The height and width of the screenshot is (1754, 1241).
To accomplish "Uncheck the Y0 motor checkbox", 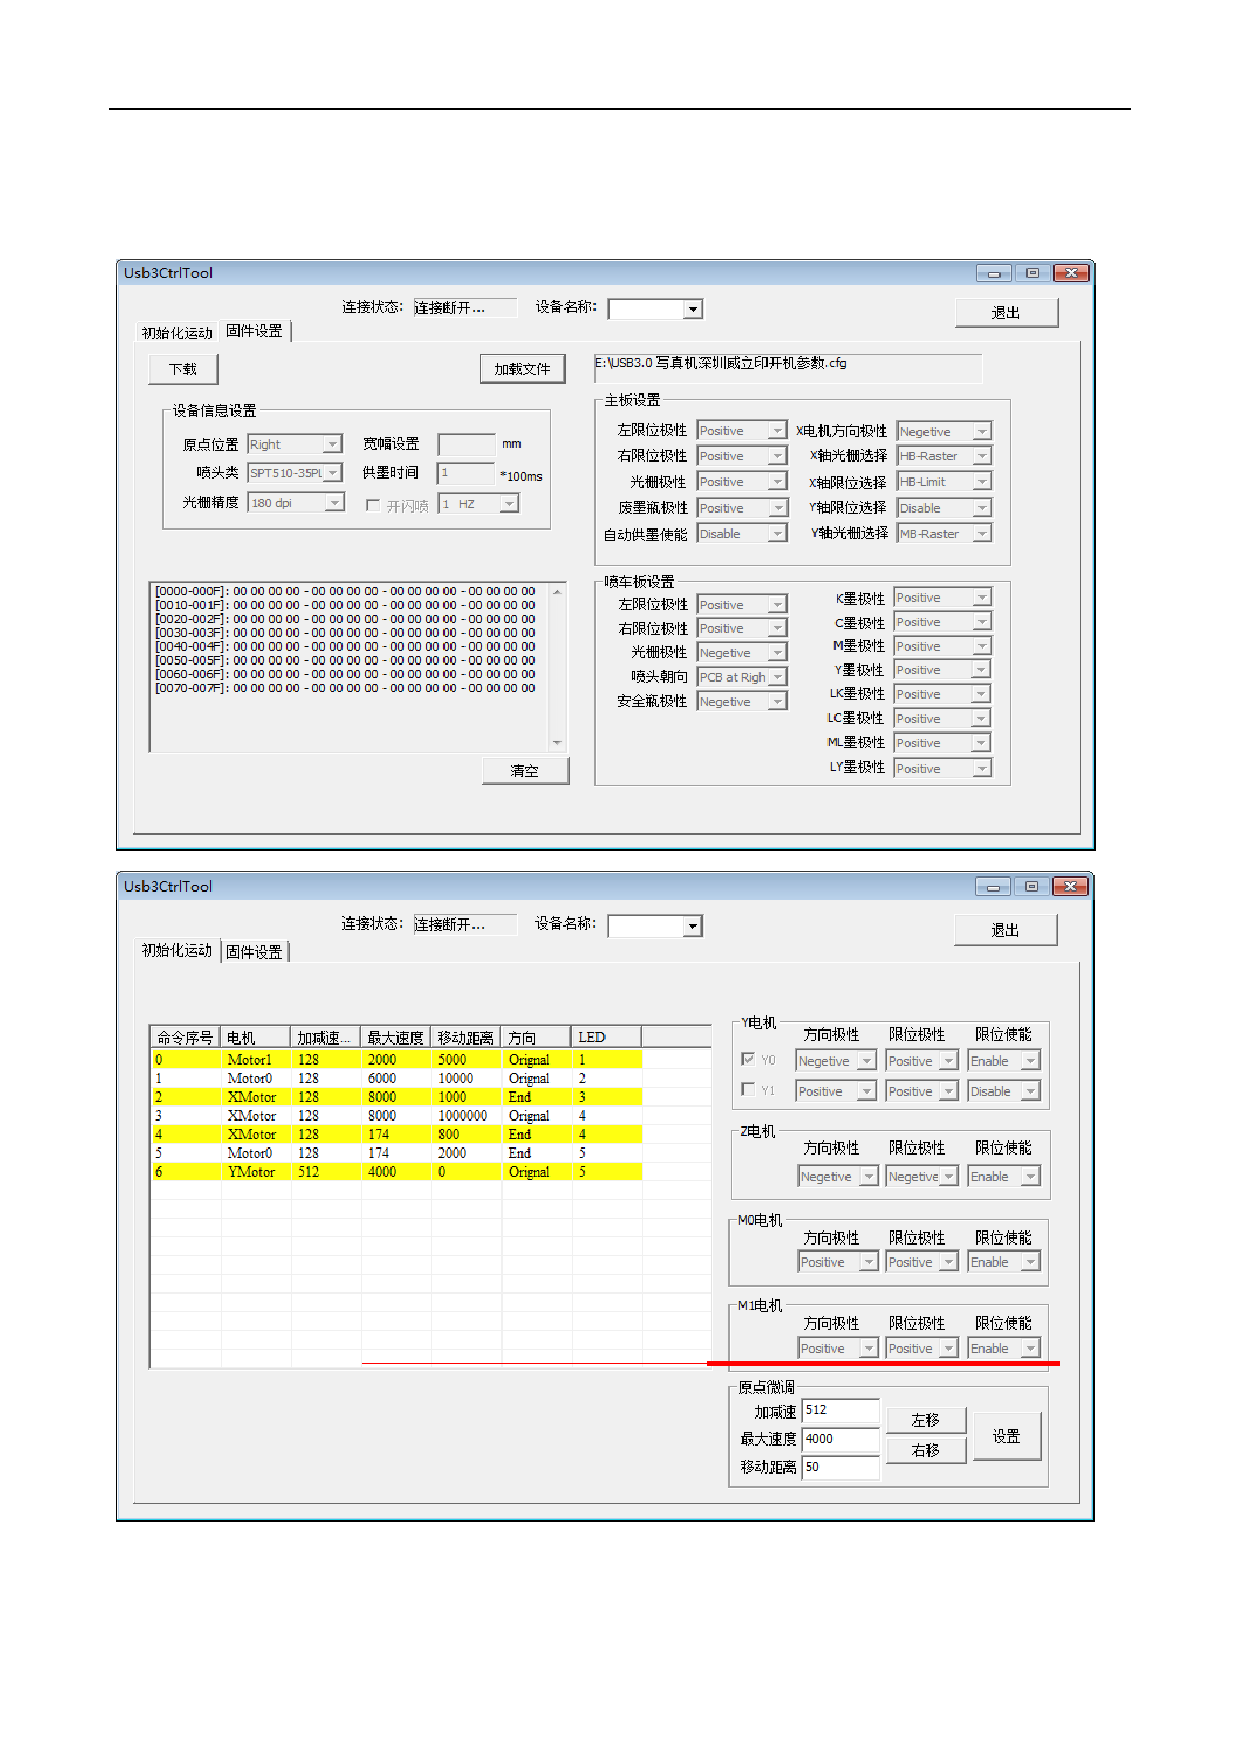I will click(748, 1059).
